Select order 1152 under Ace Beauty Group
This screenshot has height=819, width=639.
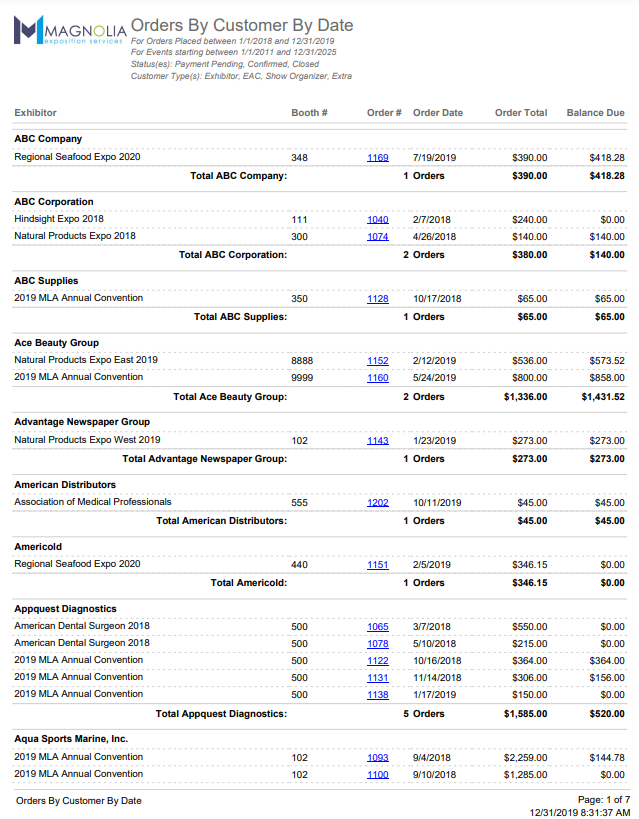[x=377, y=361]
